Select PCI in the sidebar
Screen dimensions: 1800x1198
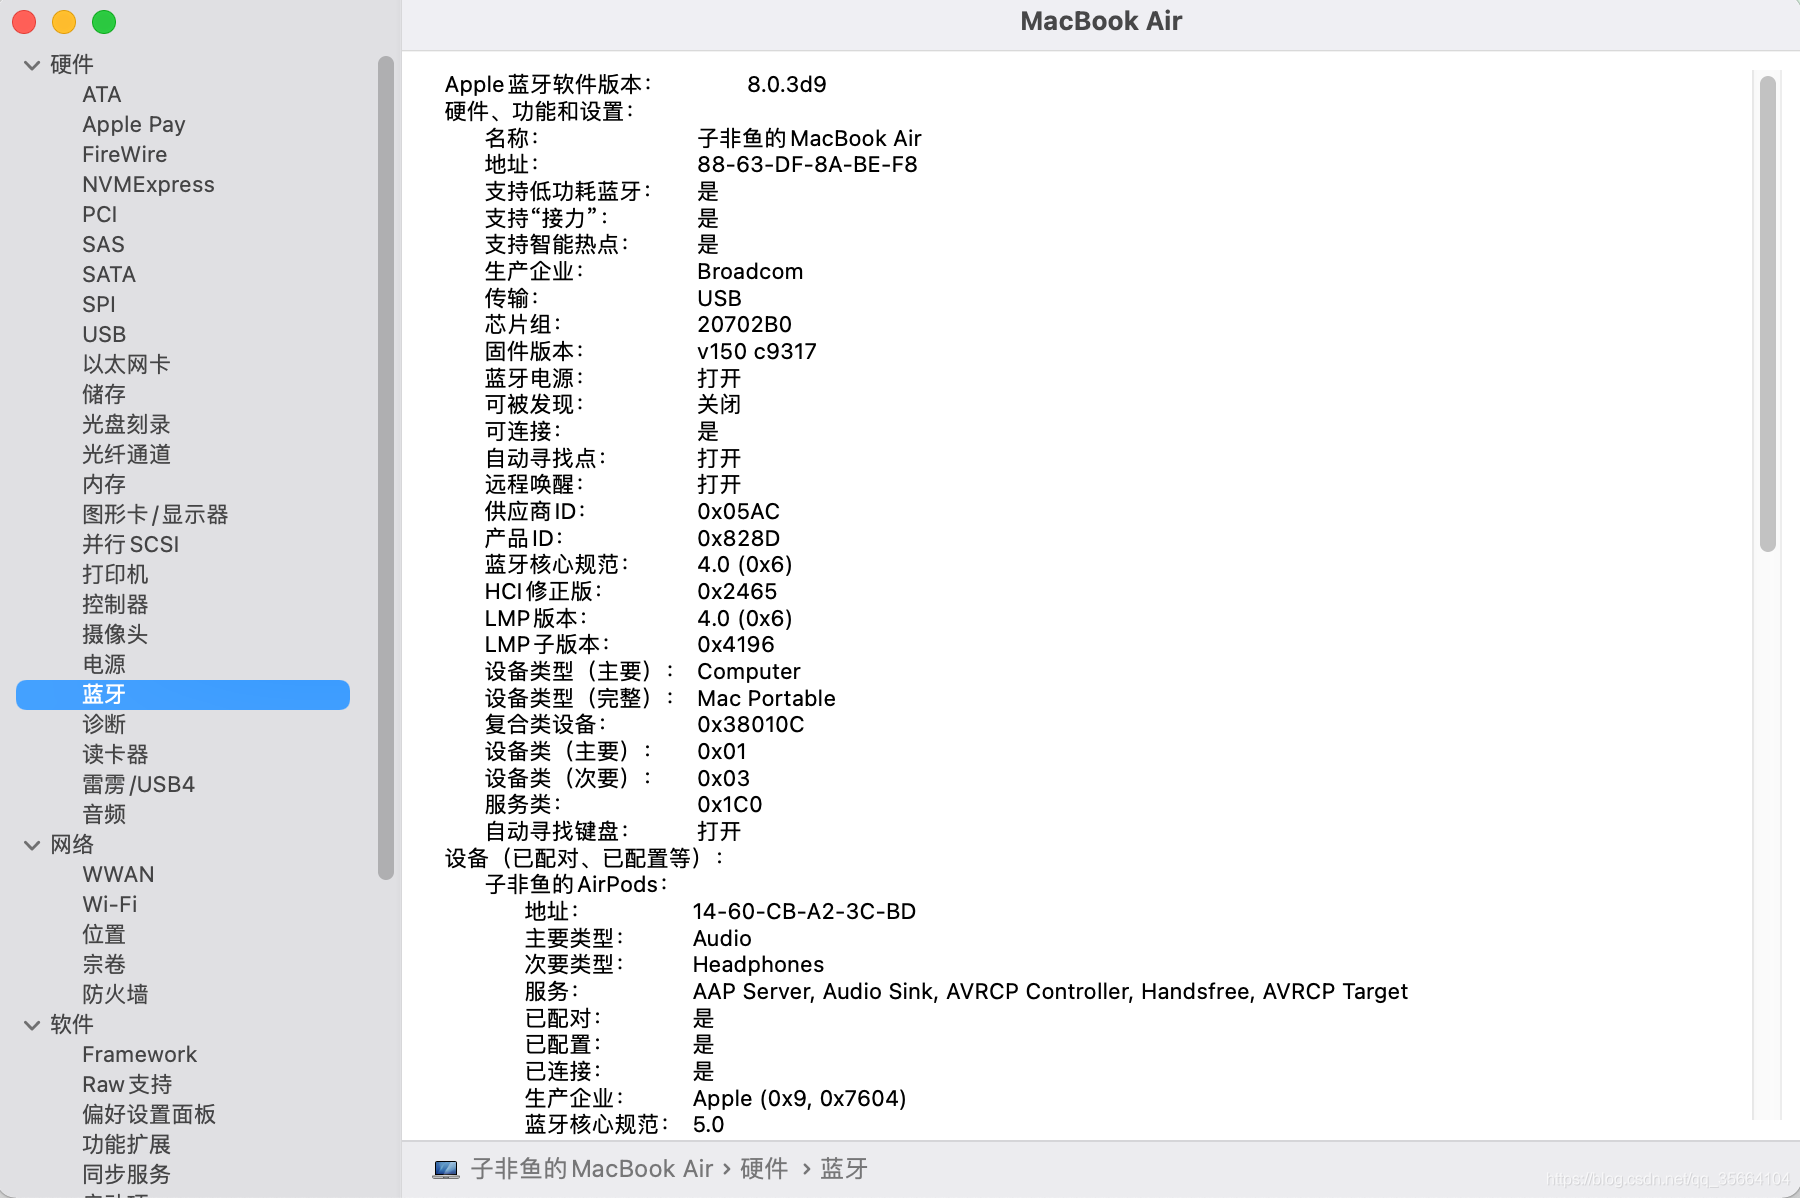click(x=100, y=215)
